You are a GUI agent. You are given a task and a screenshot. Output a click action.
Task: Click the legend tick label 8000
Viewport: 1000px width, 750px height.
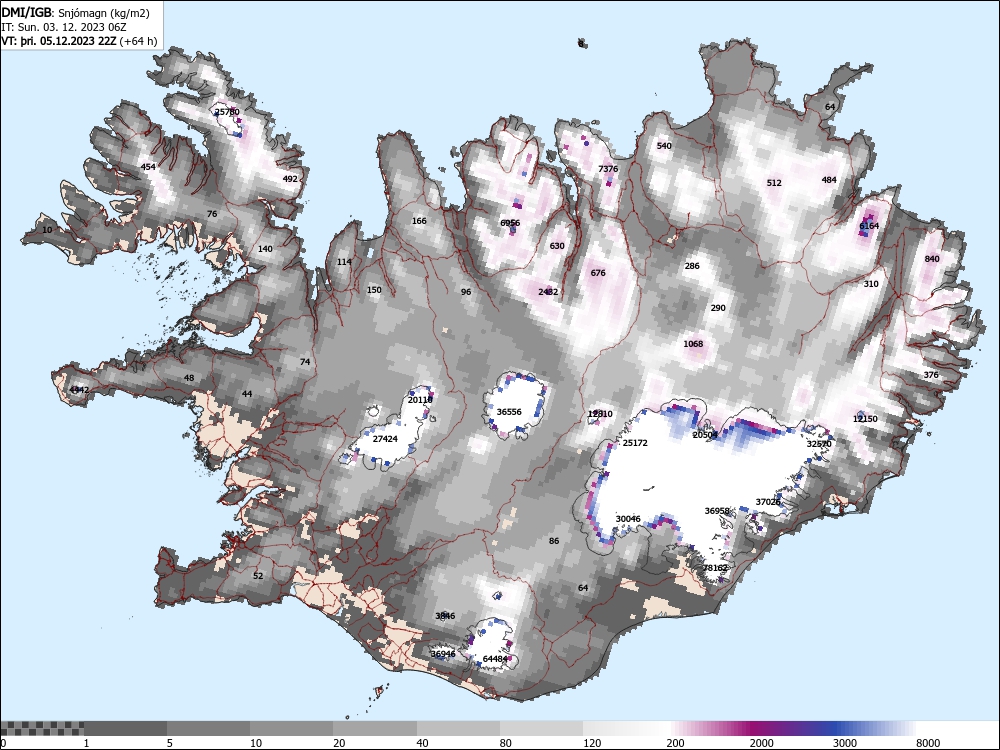(928, 743)
